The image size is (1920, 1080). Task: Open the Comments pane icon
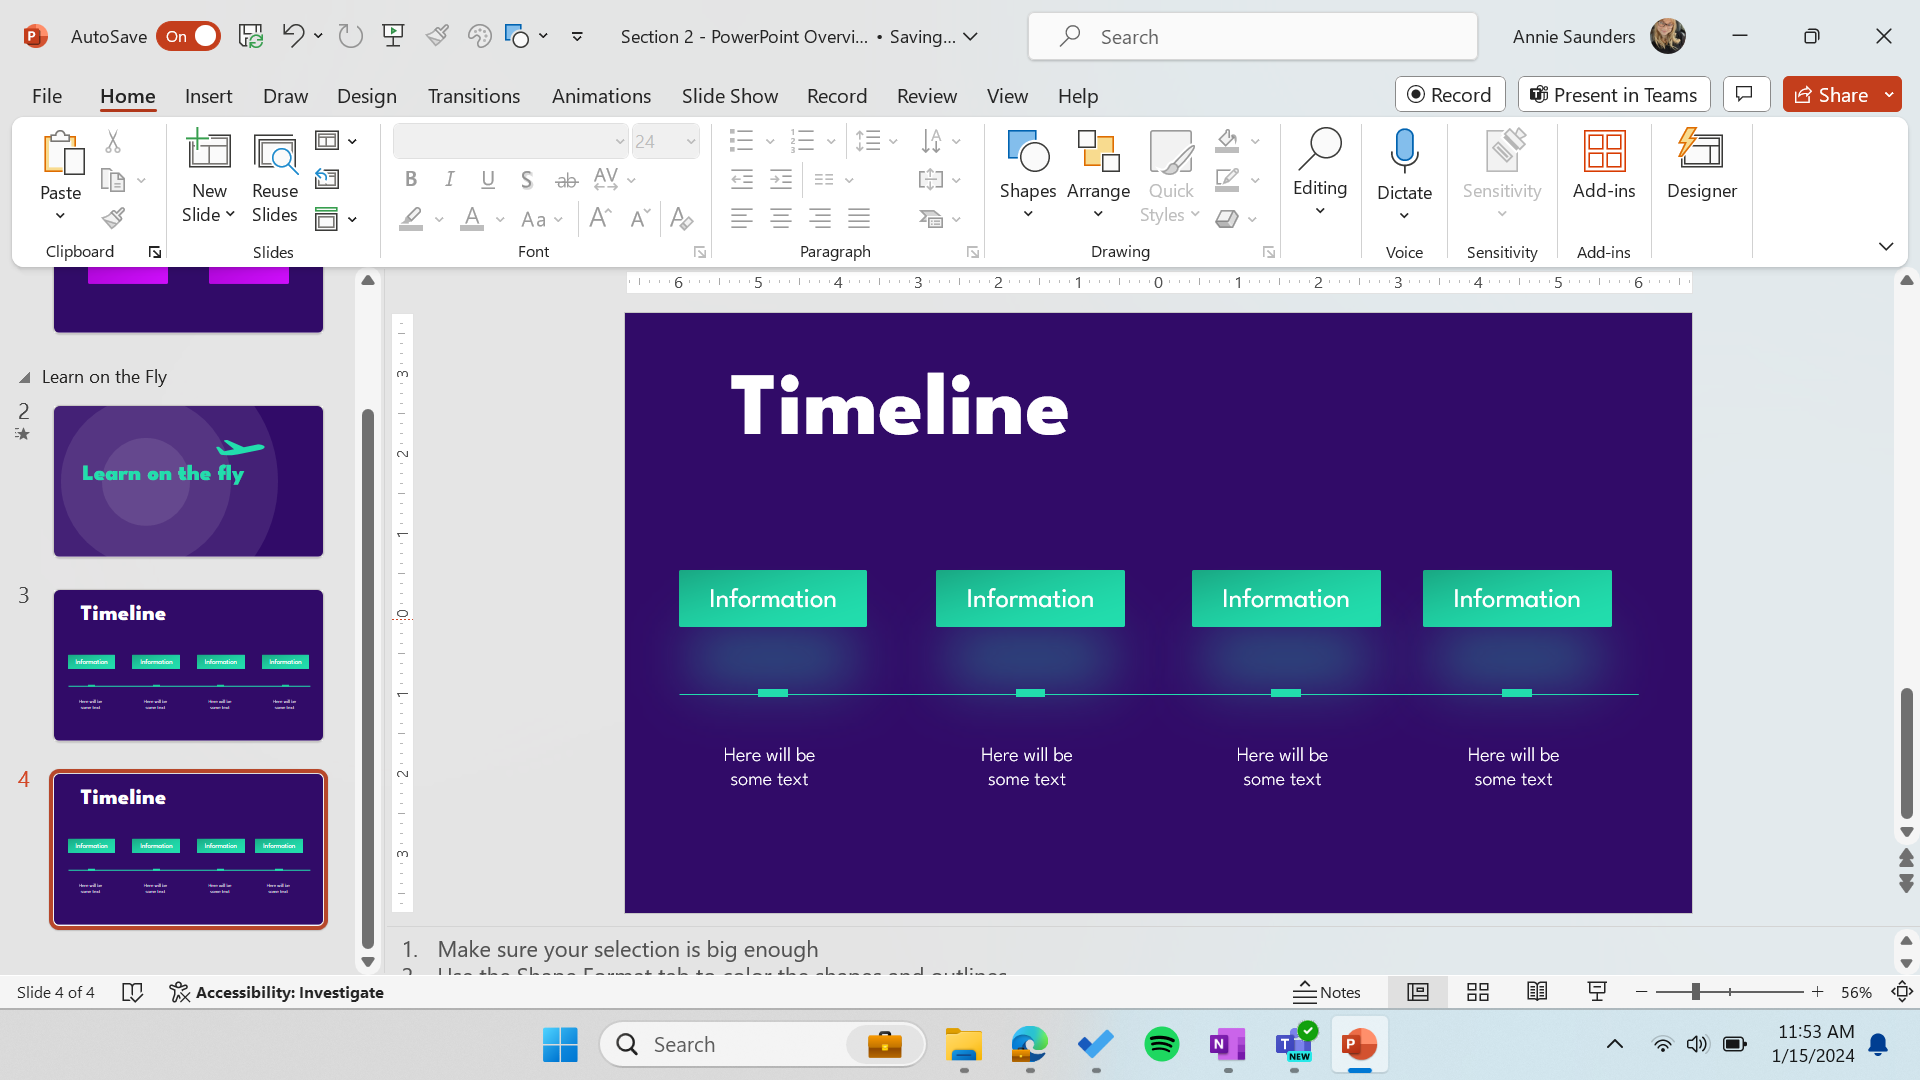click(x=1746, y=94)
